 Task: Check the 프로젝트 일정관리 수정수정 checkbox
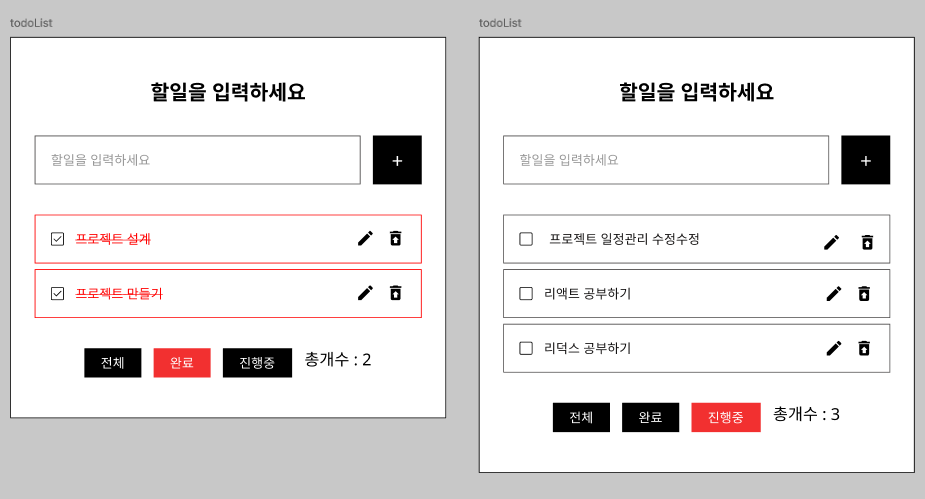pos(526,239)
